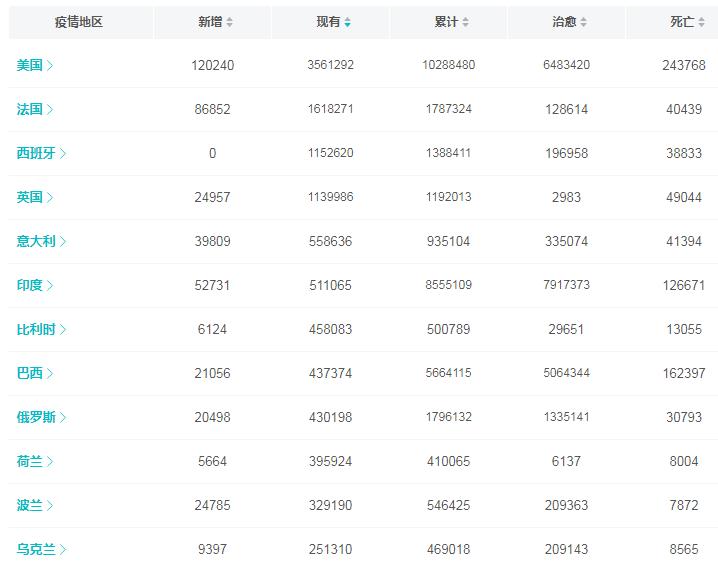Click chevron next to 波兰
The width and height of the screenshot is (718, 568).
click(x=50, y=505)
